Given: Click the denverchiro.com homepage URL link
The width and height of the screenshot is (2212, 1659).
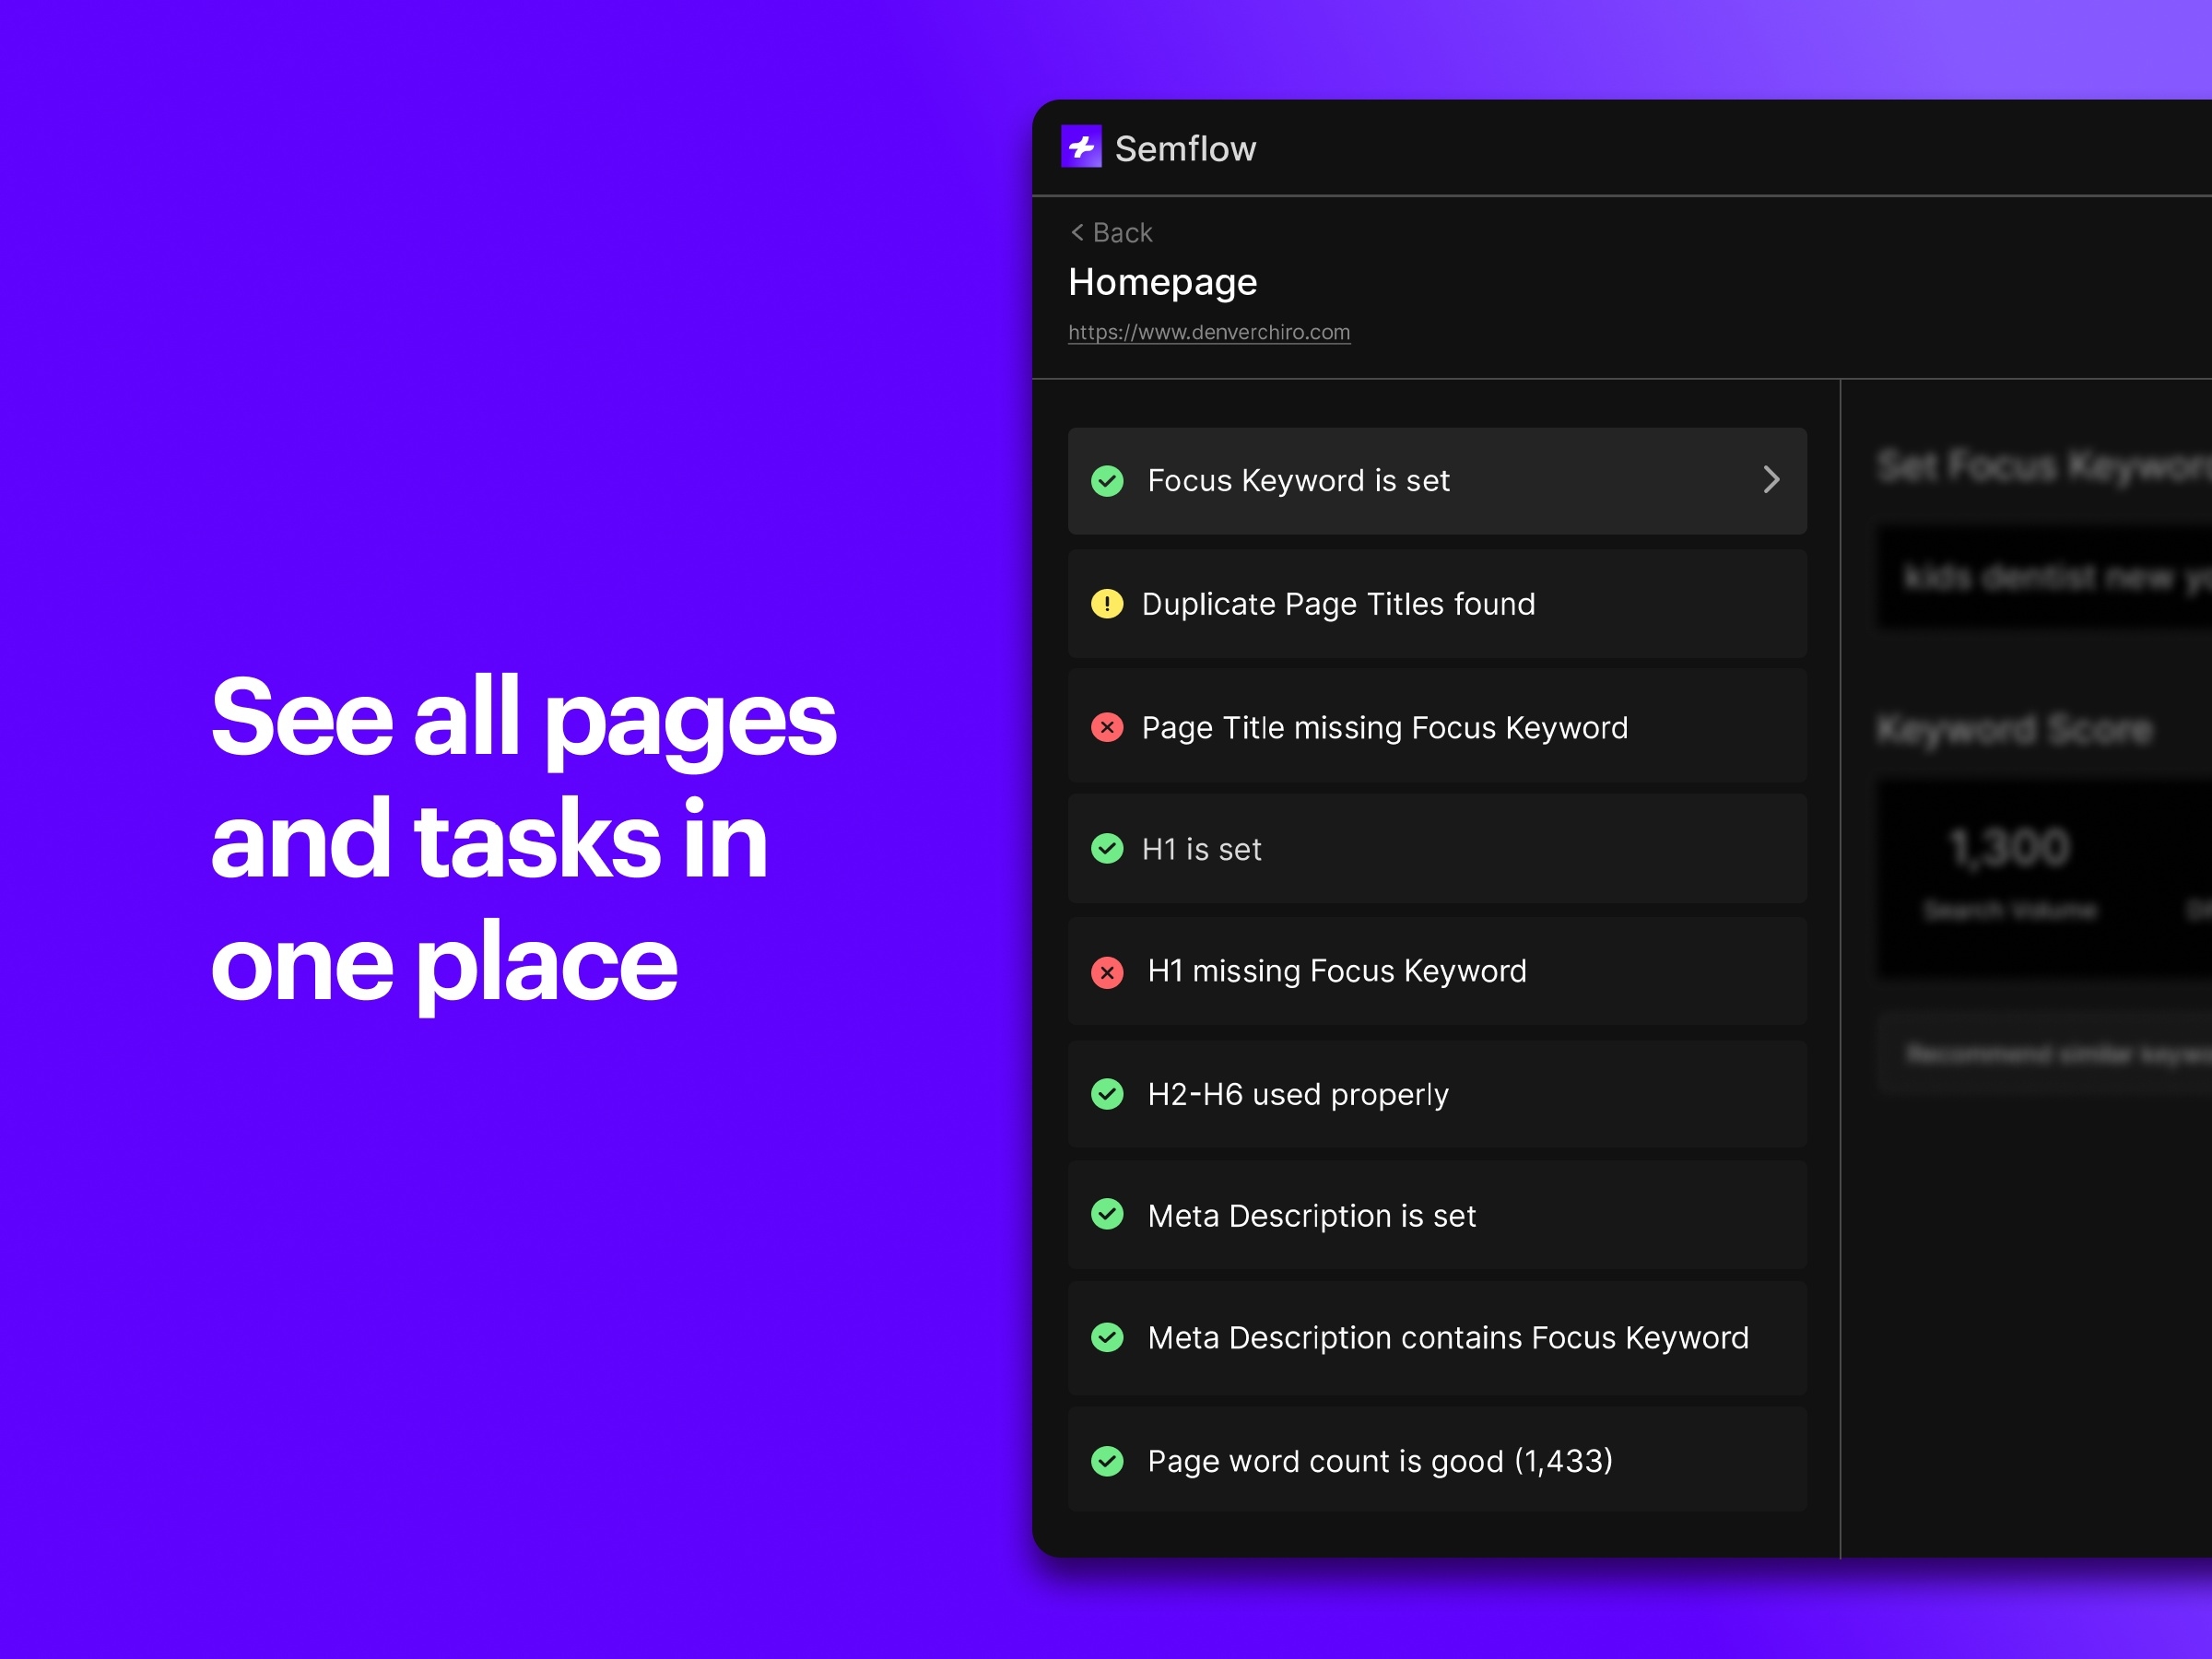Looking at the screenshot, I should (x=1207, y=331).
